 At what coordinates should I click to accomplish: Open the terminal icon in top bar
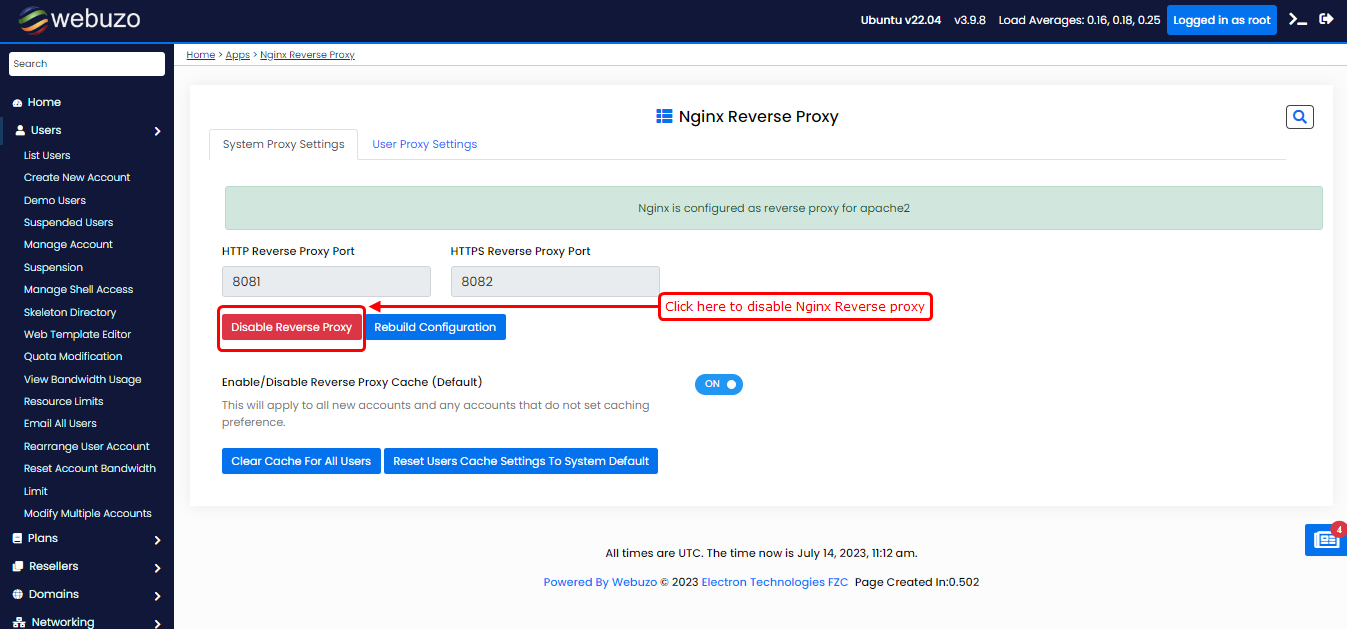click(1298, 19)
